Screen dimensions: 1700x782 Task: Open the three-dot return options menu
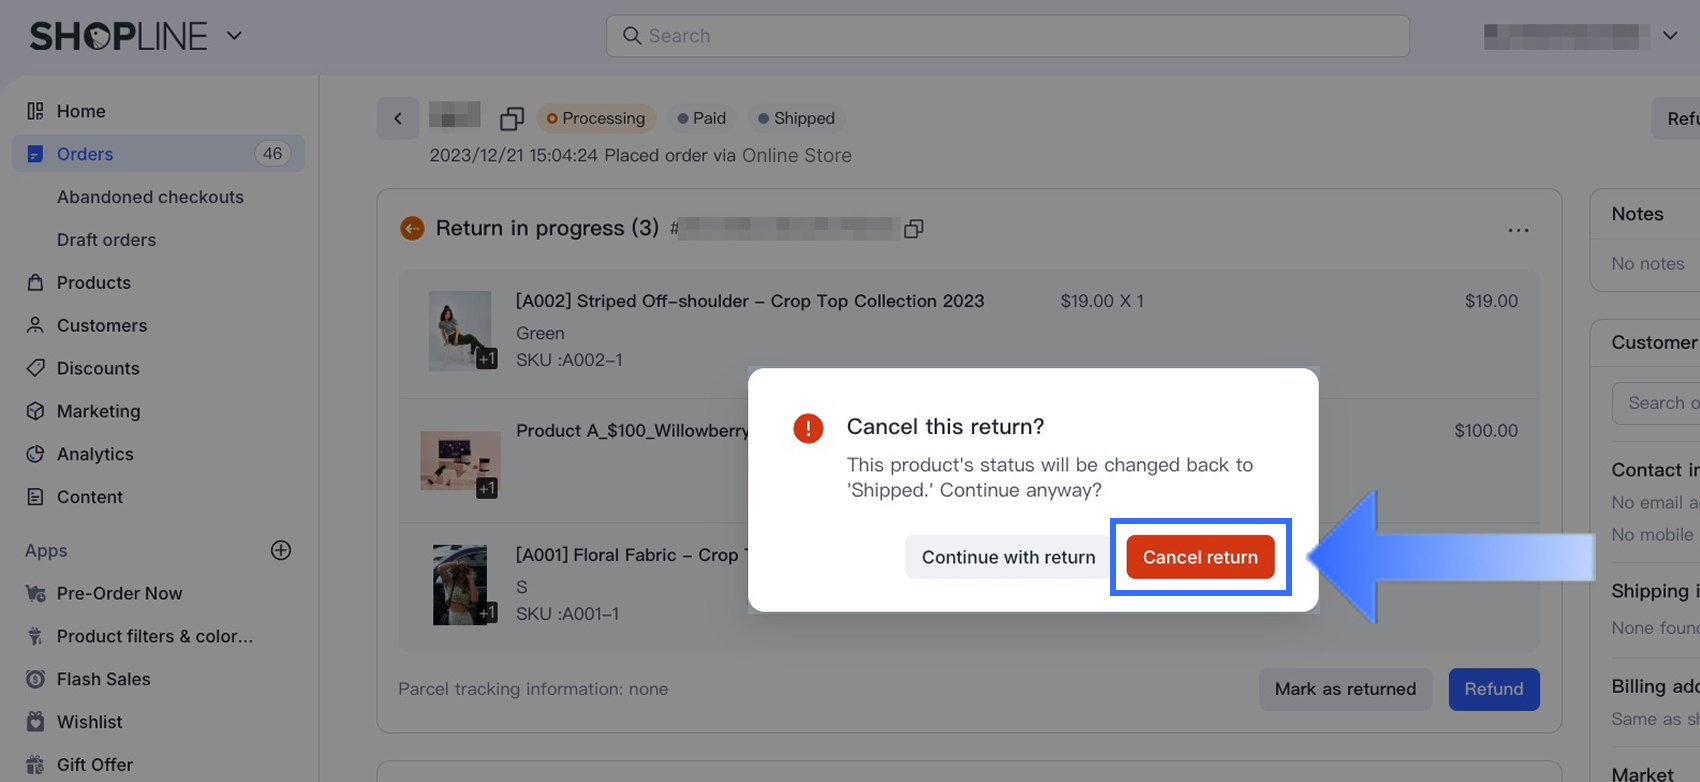click(x=1518, y=230)
